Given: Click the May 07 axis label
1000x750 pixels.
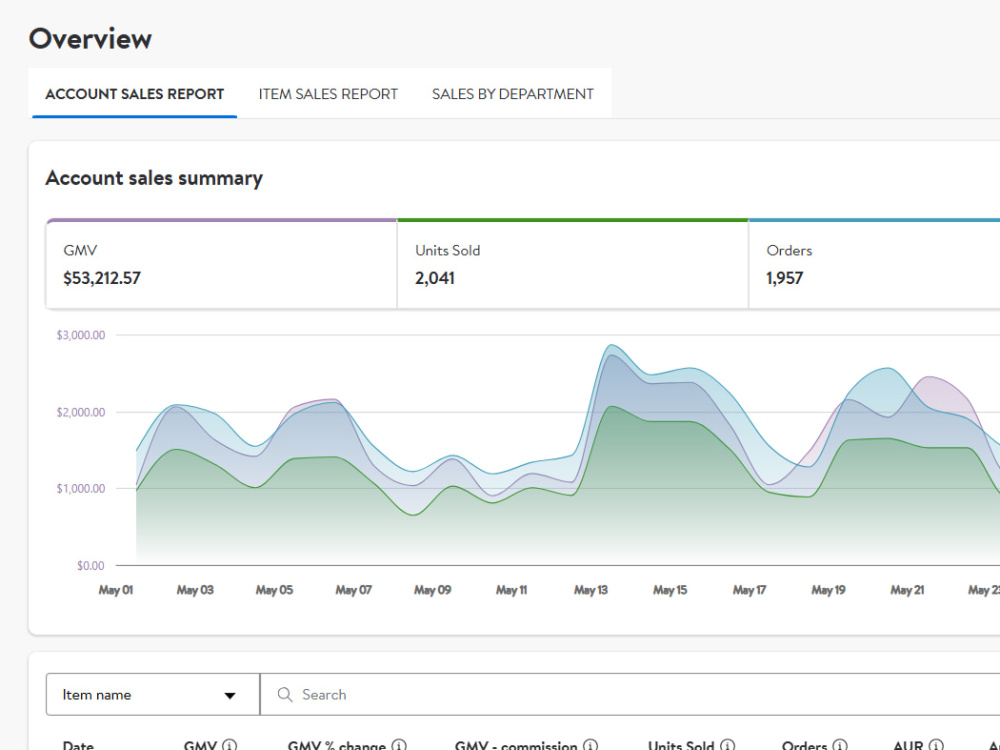Looking at the screenshot, I should pos(353,590).
